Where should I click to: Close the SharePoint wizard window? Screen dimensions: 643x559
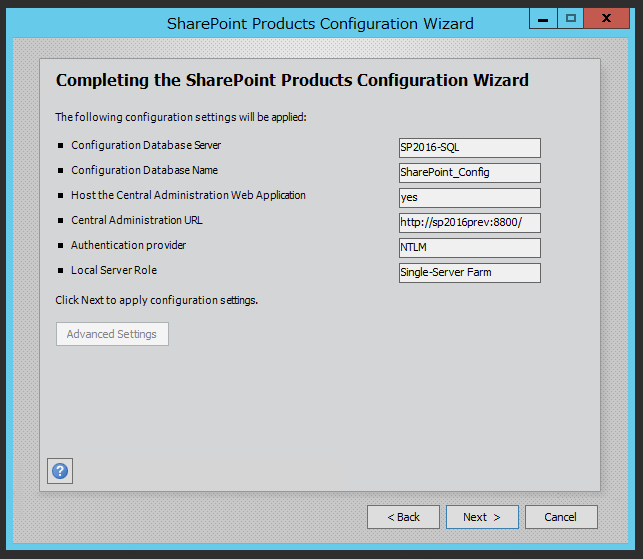pyautogui.click(x=607, y=18)
